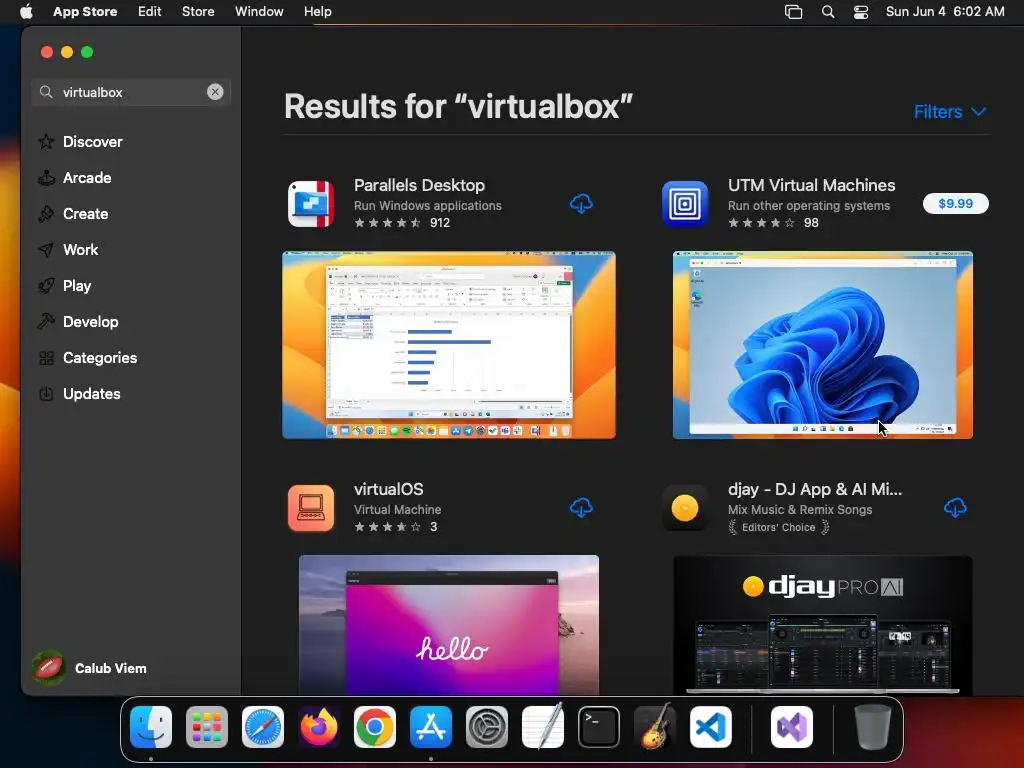Open Launchpad from the Dock
This screenshot has height=768, width=1024.
click(x=207, y=727)
